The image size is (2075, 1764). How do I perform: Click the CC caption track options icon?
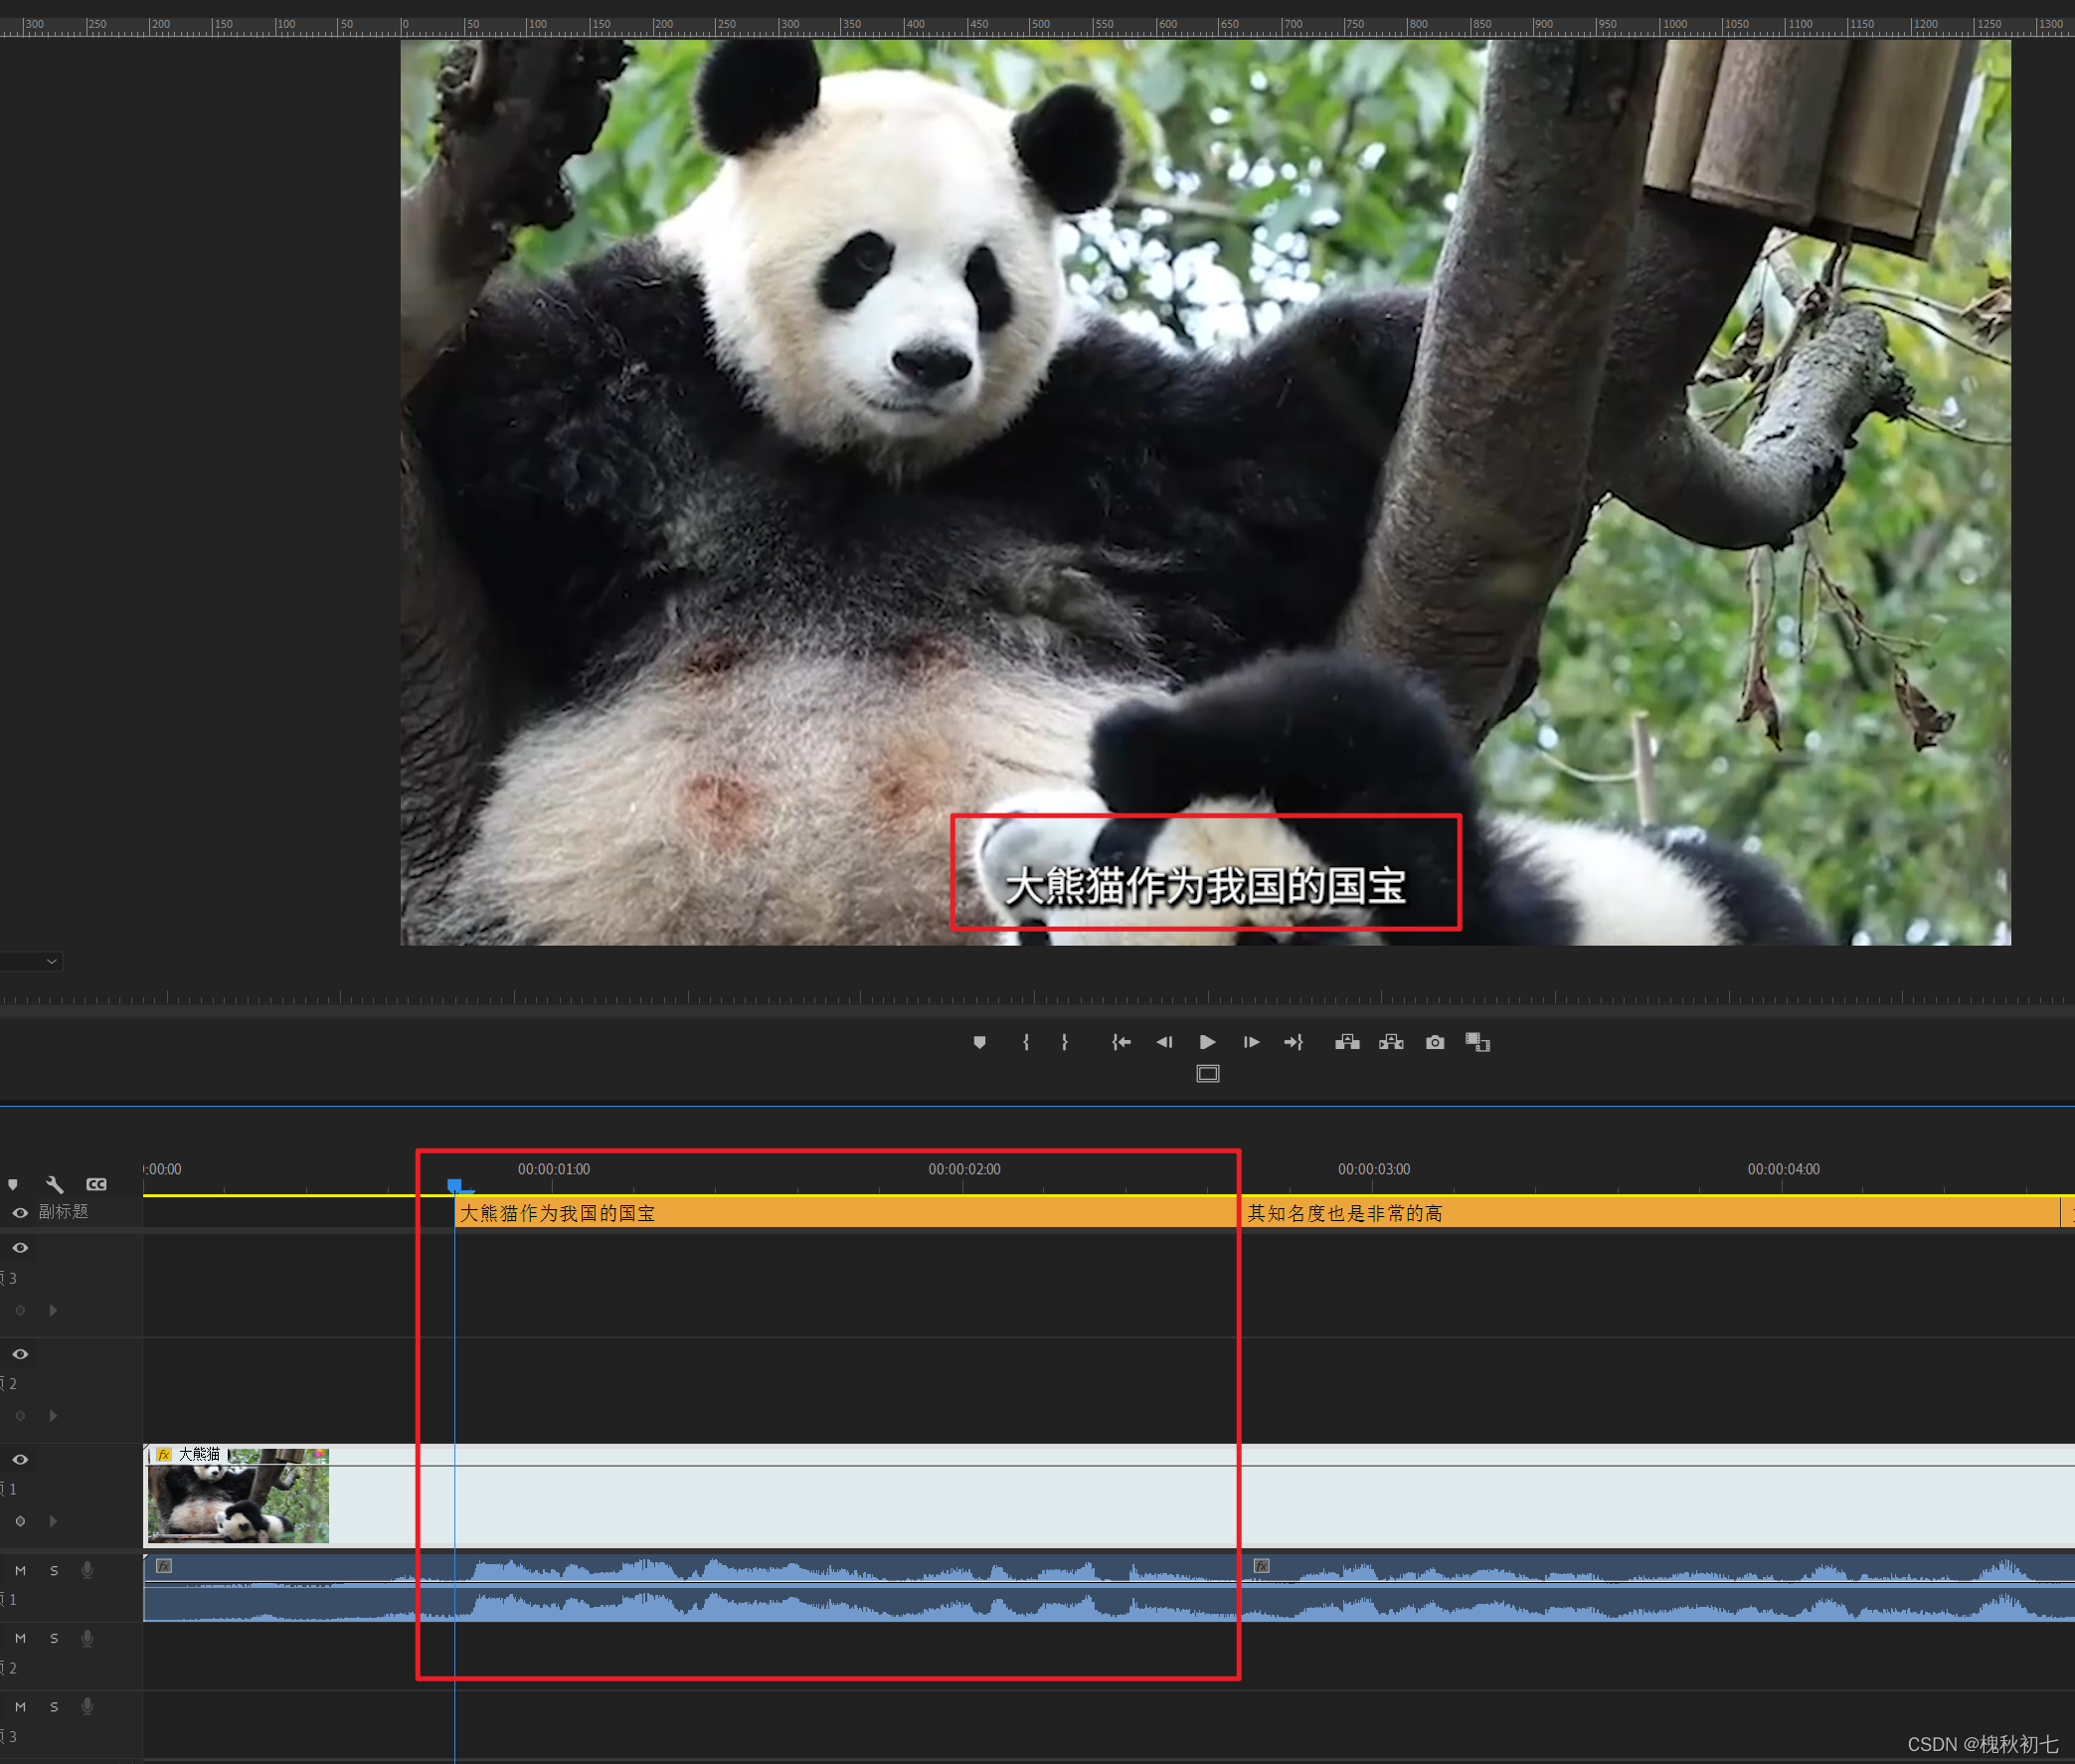pyautogui.click(x=96, y=1184)
